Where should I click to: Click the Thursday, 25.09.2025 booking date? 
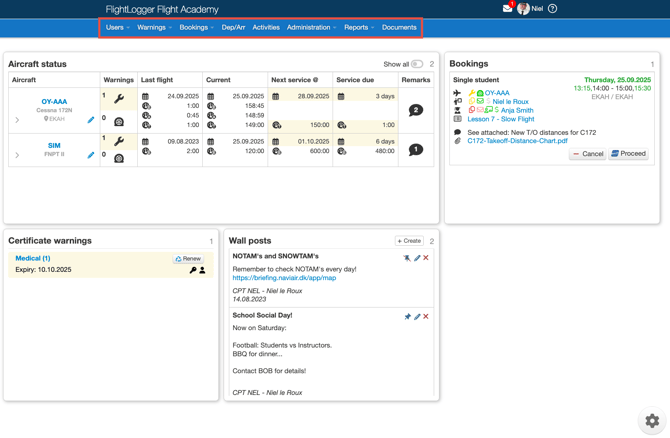[617, 80]
